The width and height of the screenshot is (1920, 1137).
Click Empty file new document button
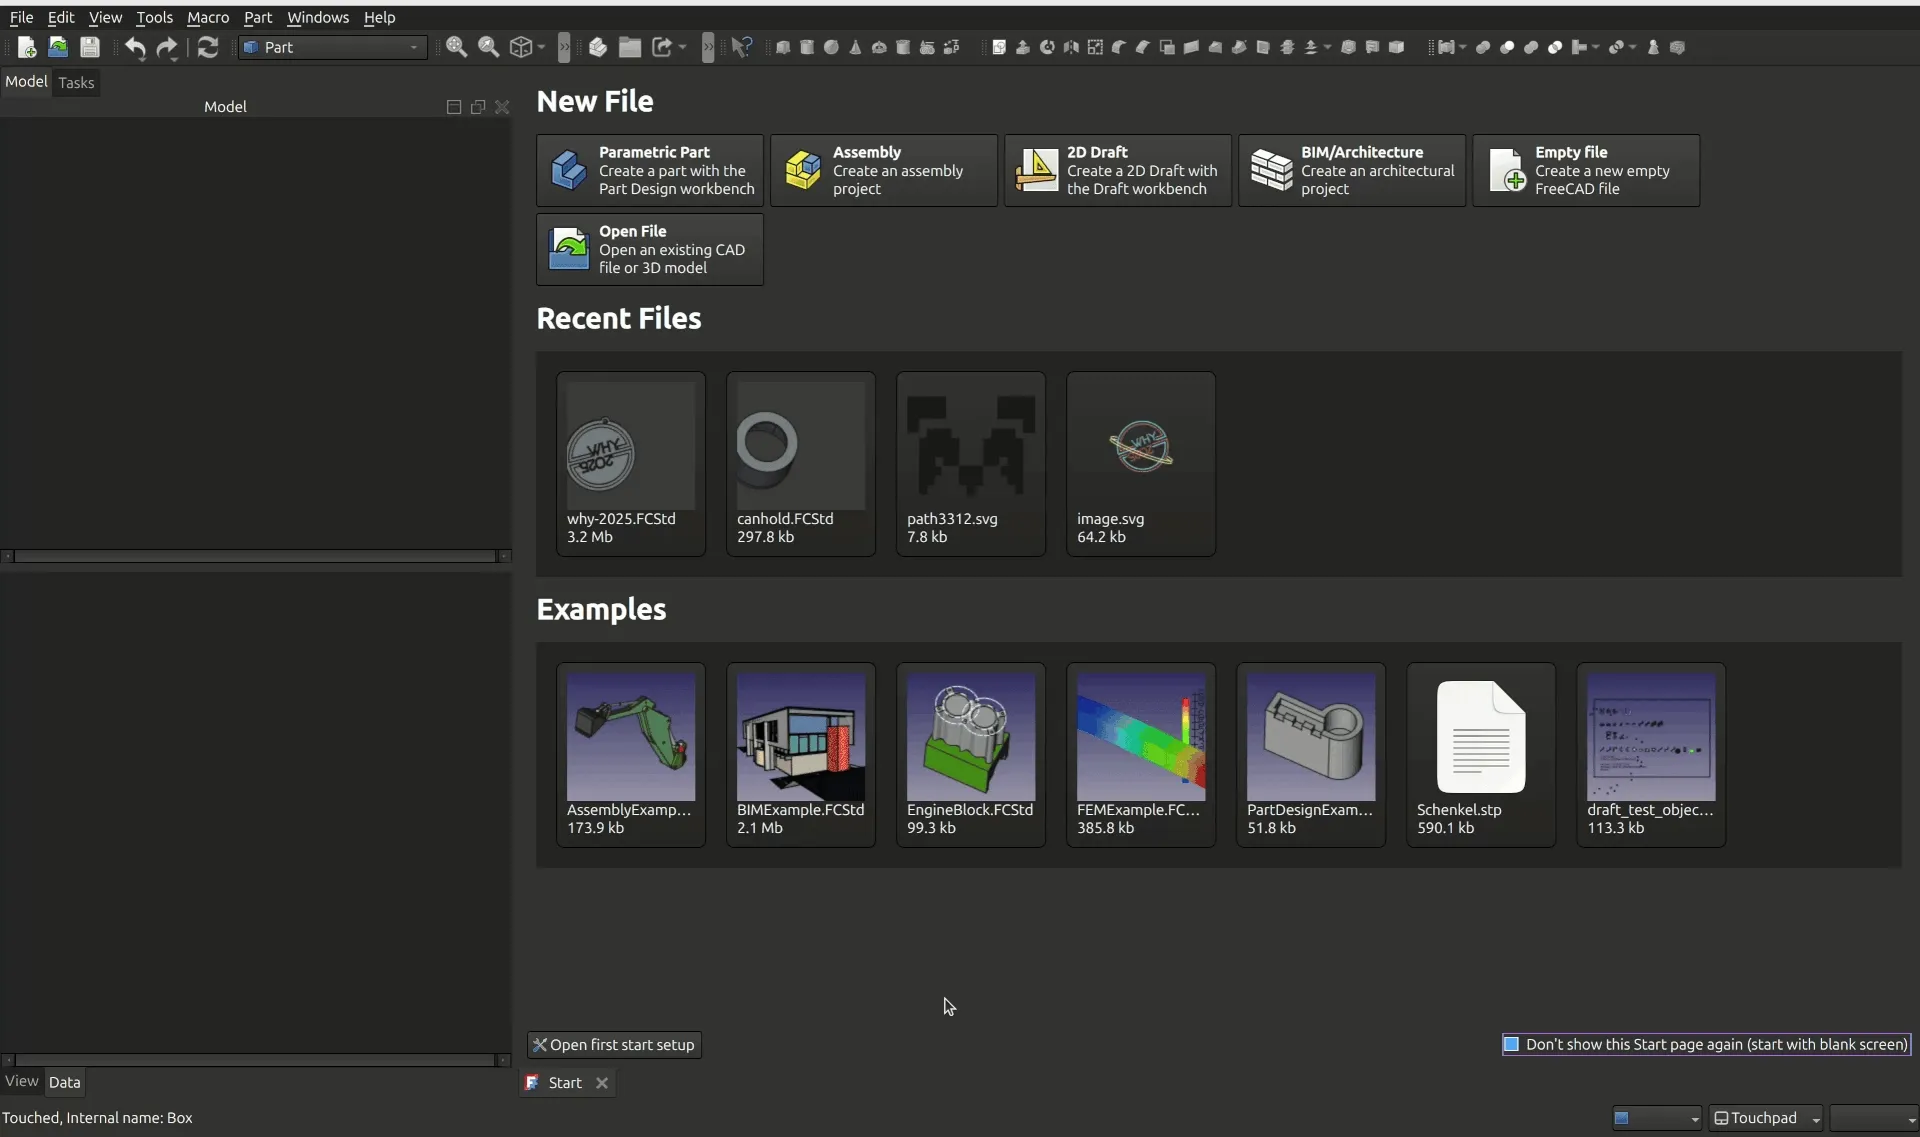point(1586,170)
